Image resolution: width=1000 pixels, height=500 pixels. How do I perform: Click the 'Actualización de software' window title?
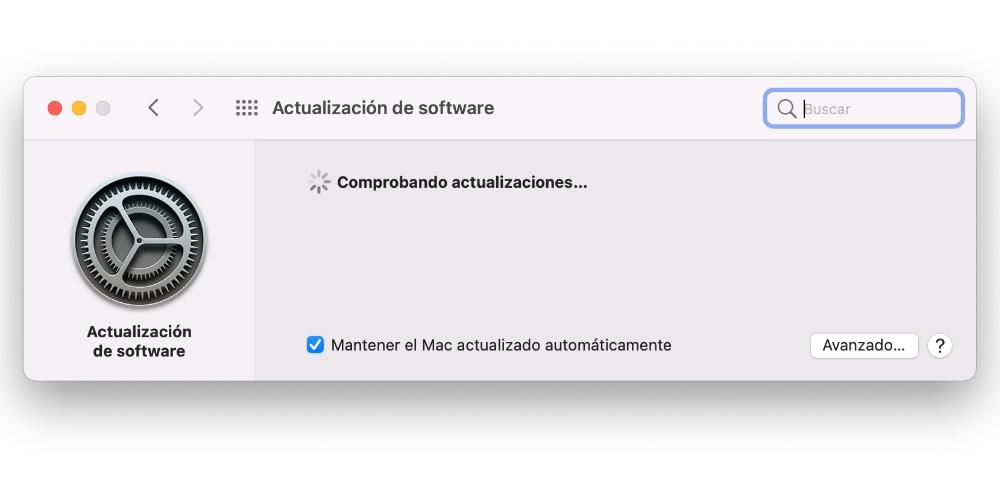click(x=383, y=108)
